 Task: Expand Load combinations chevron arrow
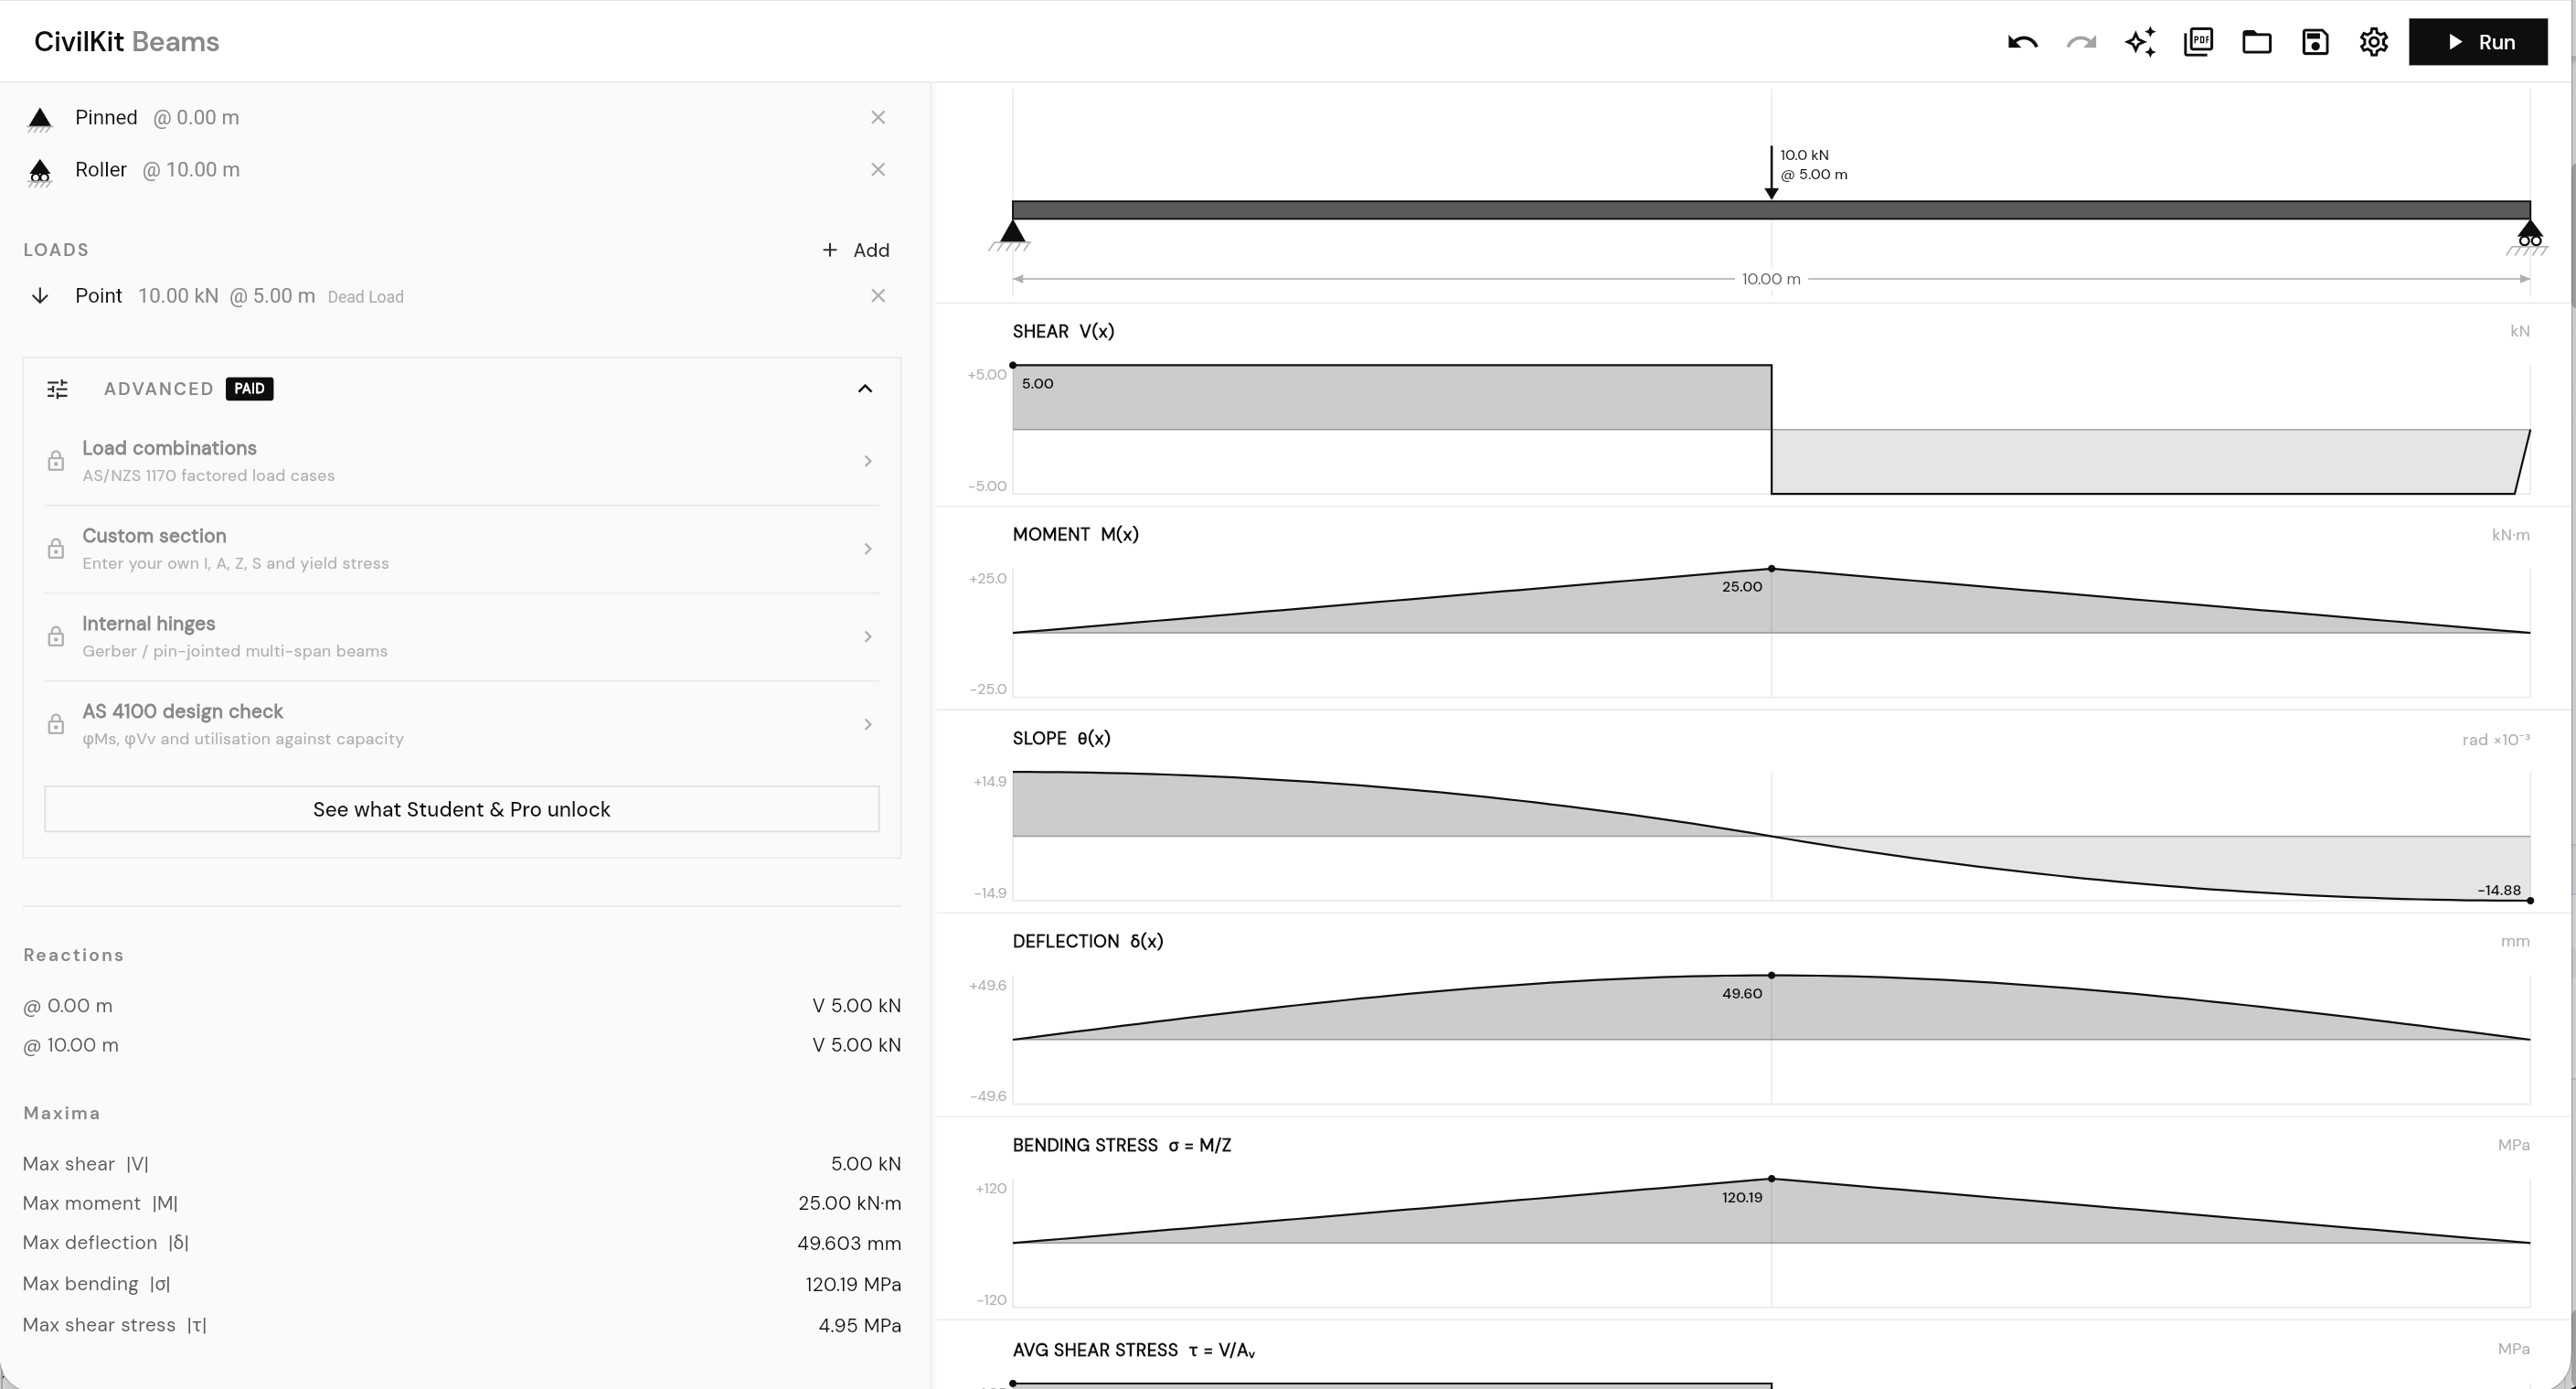pyautogui.click(x=868, y=461)
